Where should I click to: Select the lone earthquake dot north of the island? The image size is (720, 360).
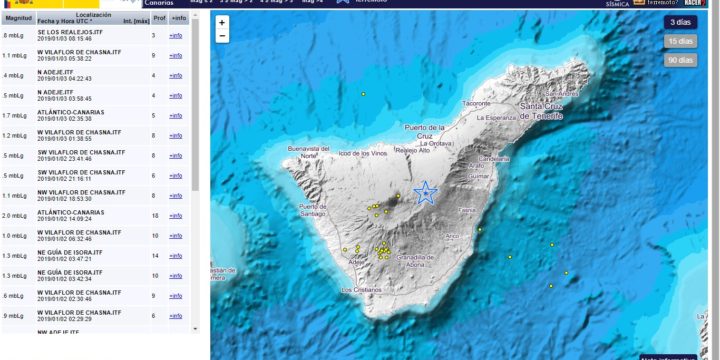pyautogui.click(x=363, y=94)
